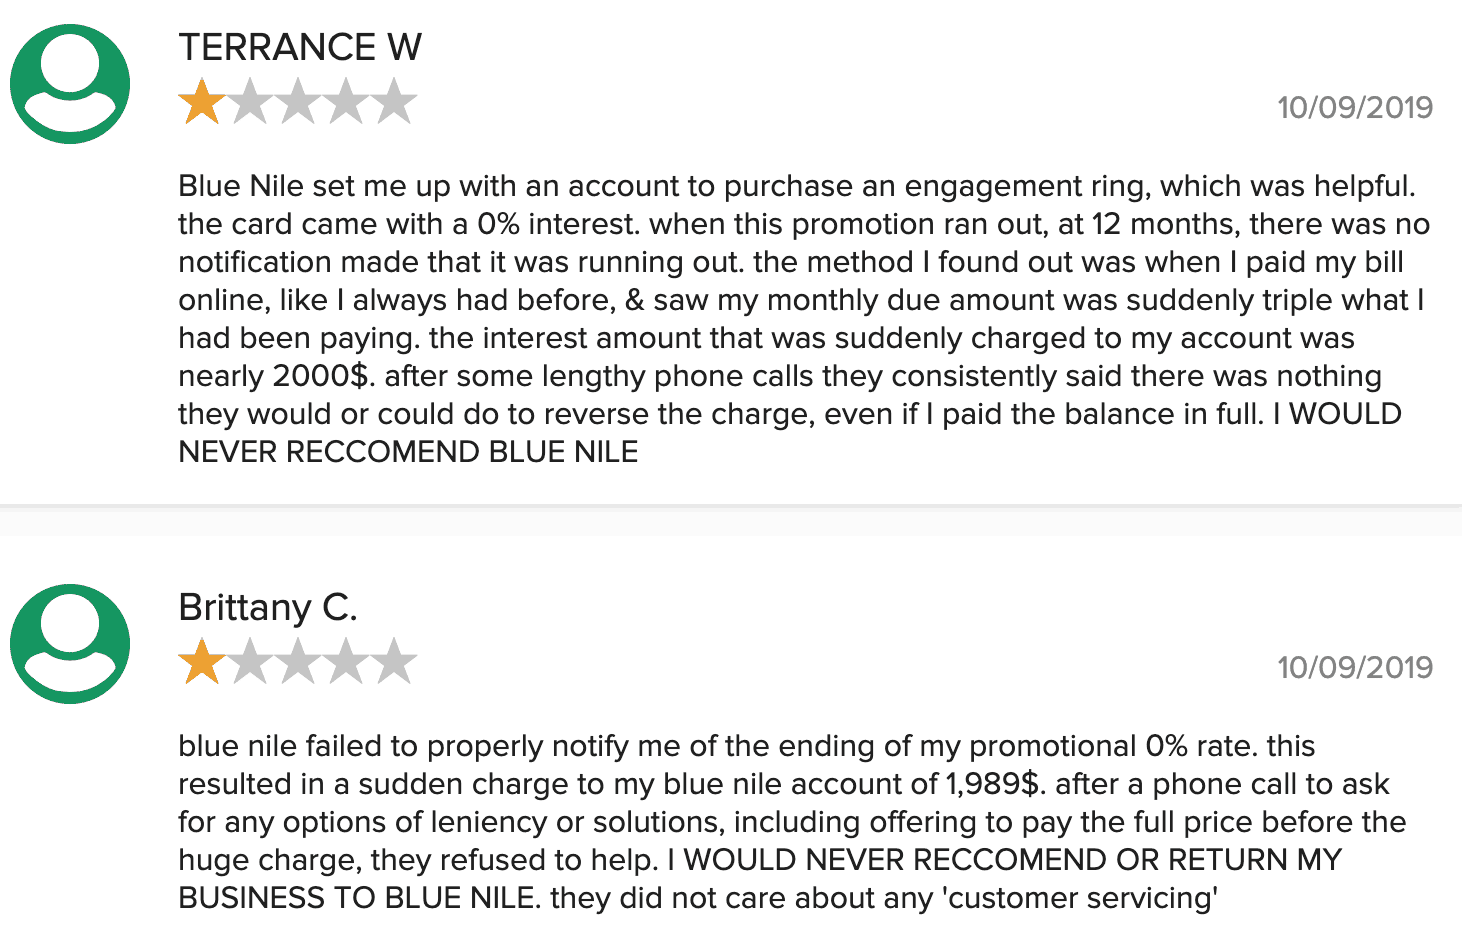
Task: Click the fifth star in Brittany C.'s rating
Action: pyautogui.click(x=394, y=662)
